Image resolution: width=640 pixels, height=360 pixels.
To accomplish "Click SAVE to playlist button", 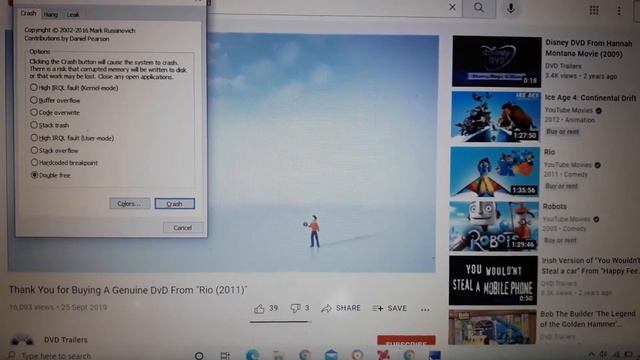I will click(389, 308).
